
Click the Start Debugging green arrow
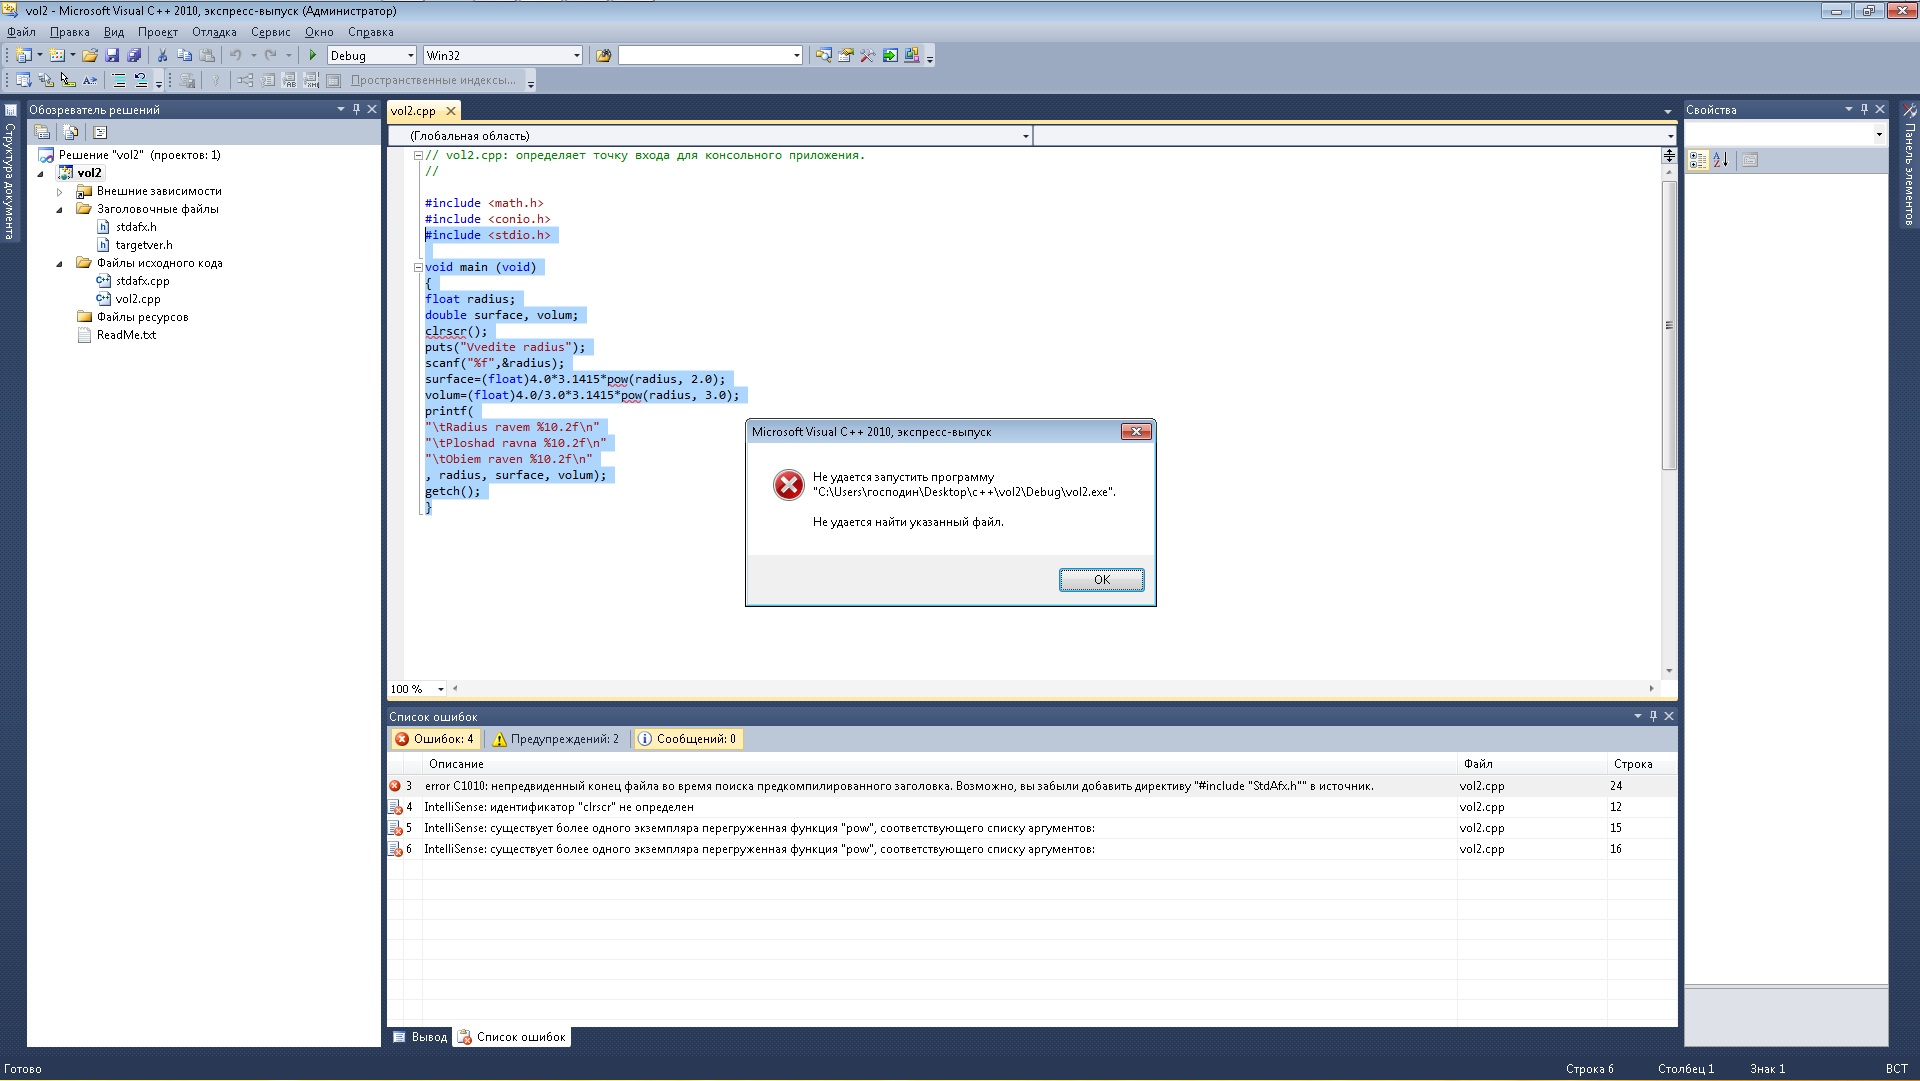[x=313, y=56]
